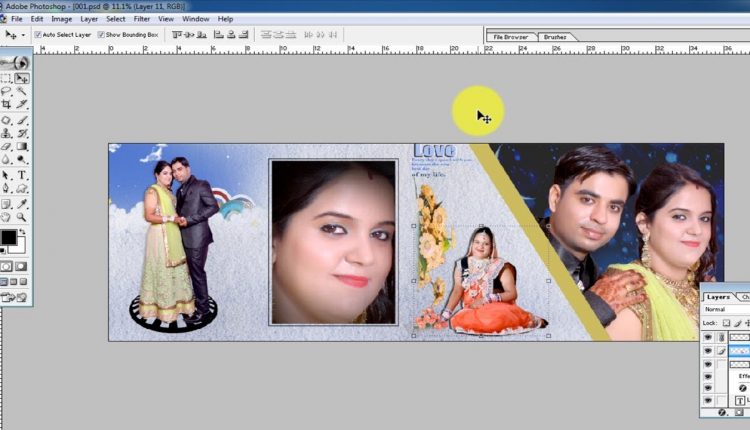The height and width of the screenshot is (430, 750).
Task: Toggle the Effects row visibility eye
Action: (708, 376)
